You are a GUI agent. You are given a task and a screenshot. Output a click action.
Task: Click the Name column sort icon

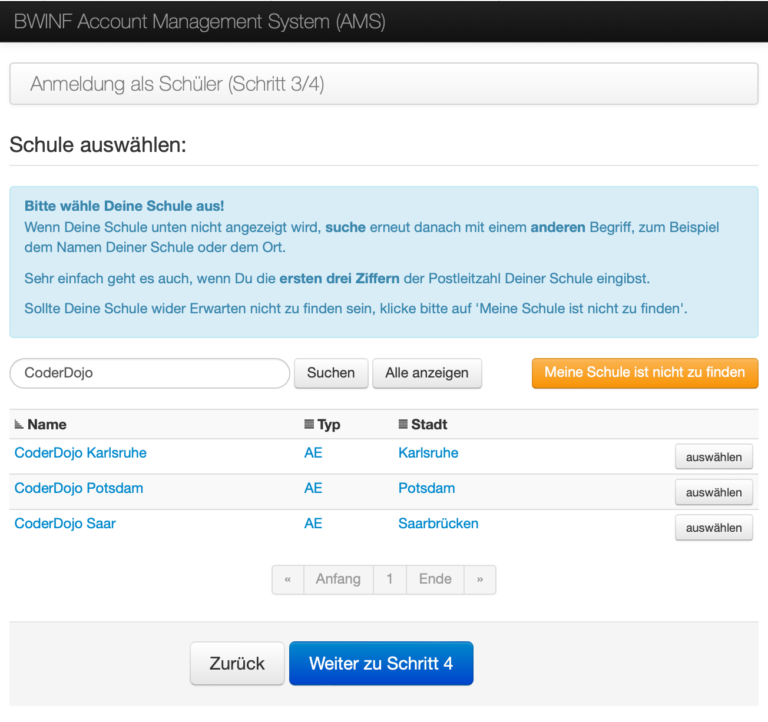click(19, 425)
